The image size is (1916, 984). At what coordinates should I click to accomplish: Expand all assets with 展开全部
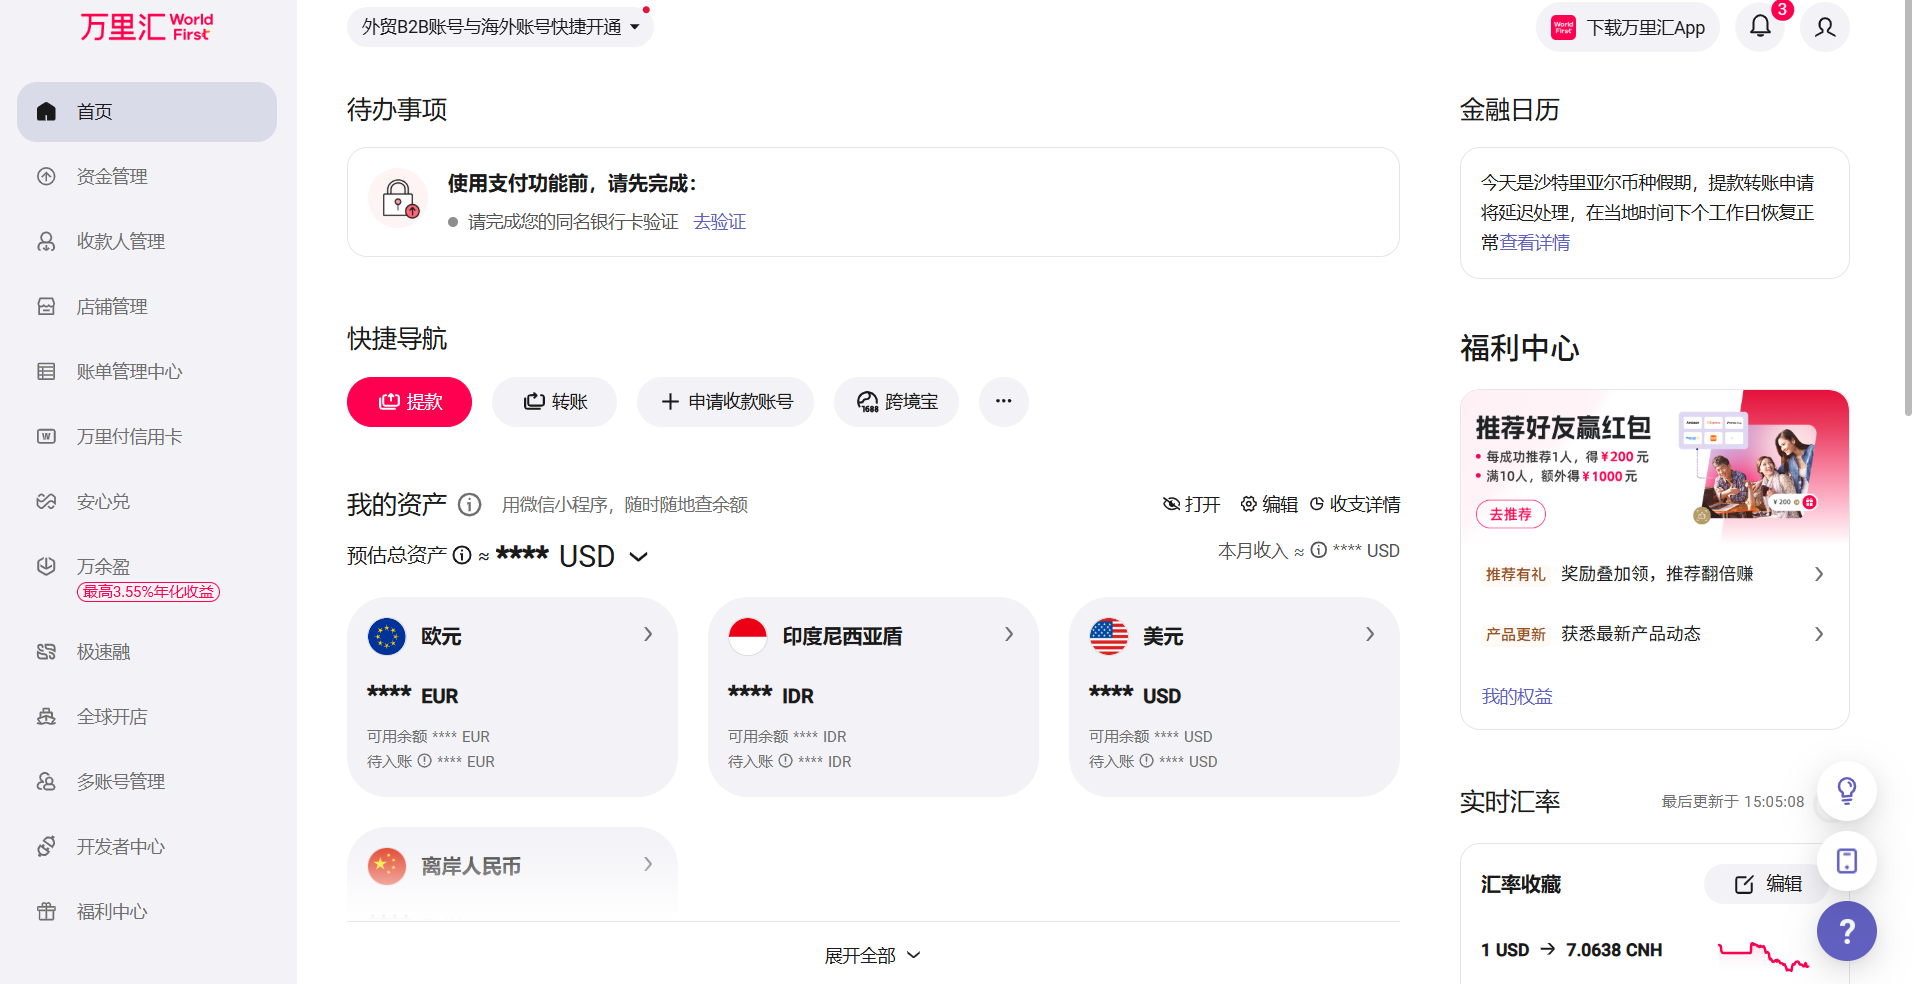click(872, 956)
